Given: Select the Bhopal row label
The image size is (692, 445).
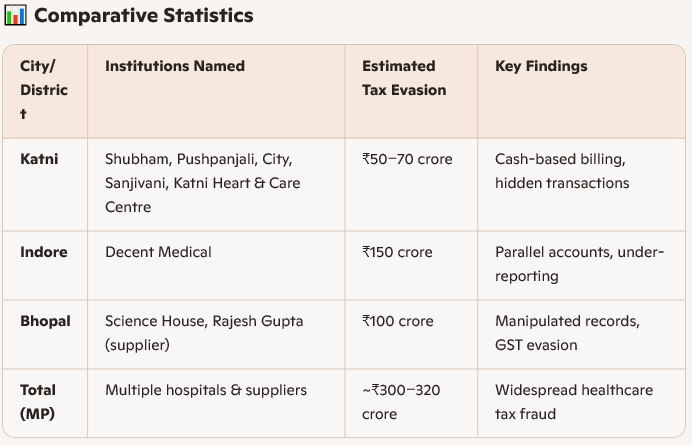Looking at the screenshot, I should pyautogui.click(x=45, y=321).
